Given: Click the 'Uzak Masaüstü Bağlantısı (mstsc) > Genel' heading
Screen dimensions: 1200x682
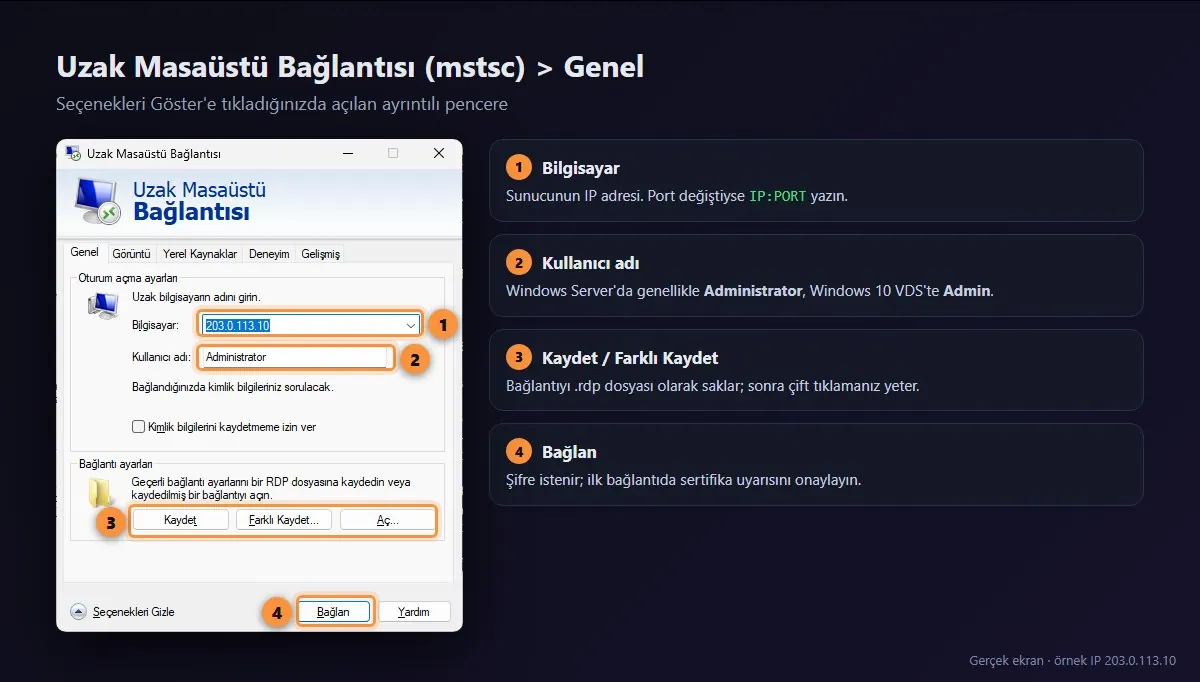Looking at the screenshot, I should [x=350, y=67].
